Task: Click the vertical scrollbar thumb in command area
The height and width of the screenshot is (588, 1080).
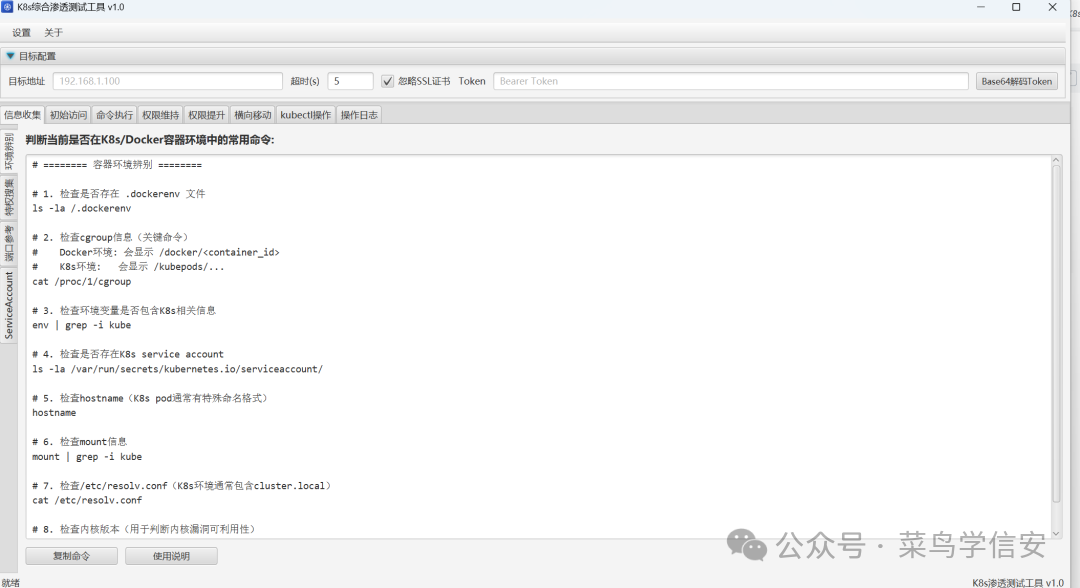Action: 1056,334
